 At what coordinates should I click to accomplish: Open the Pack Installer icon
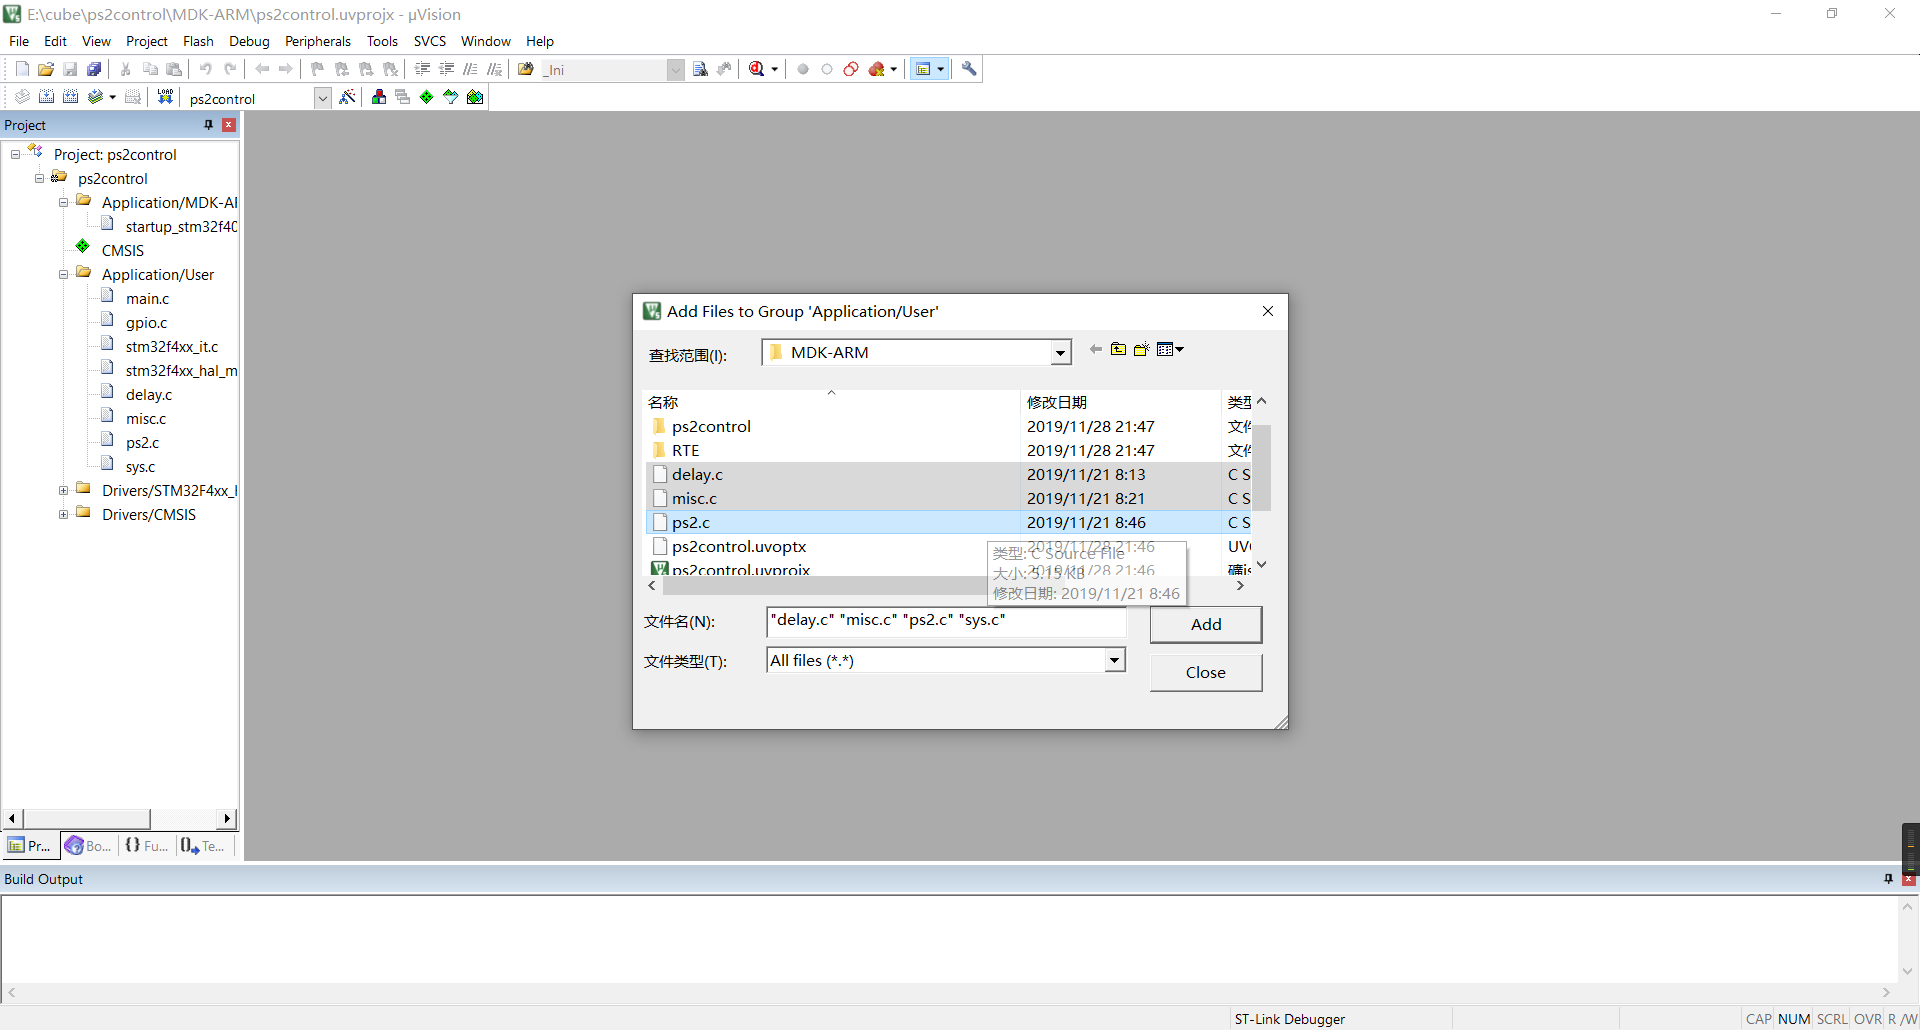475,97
